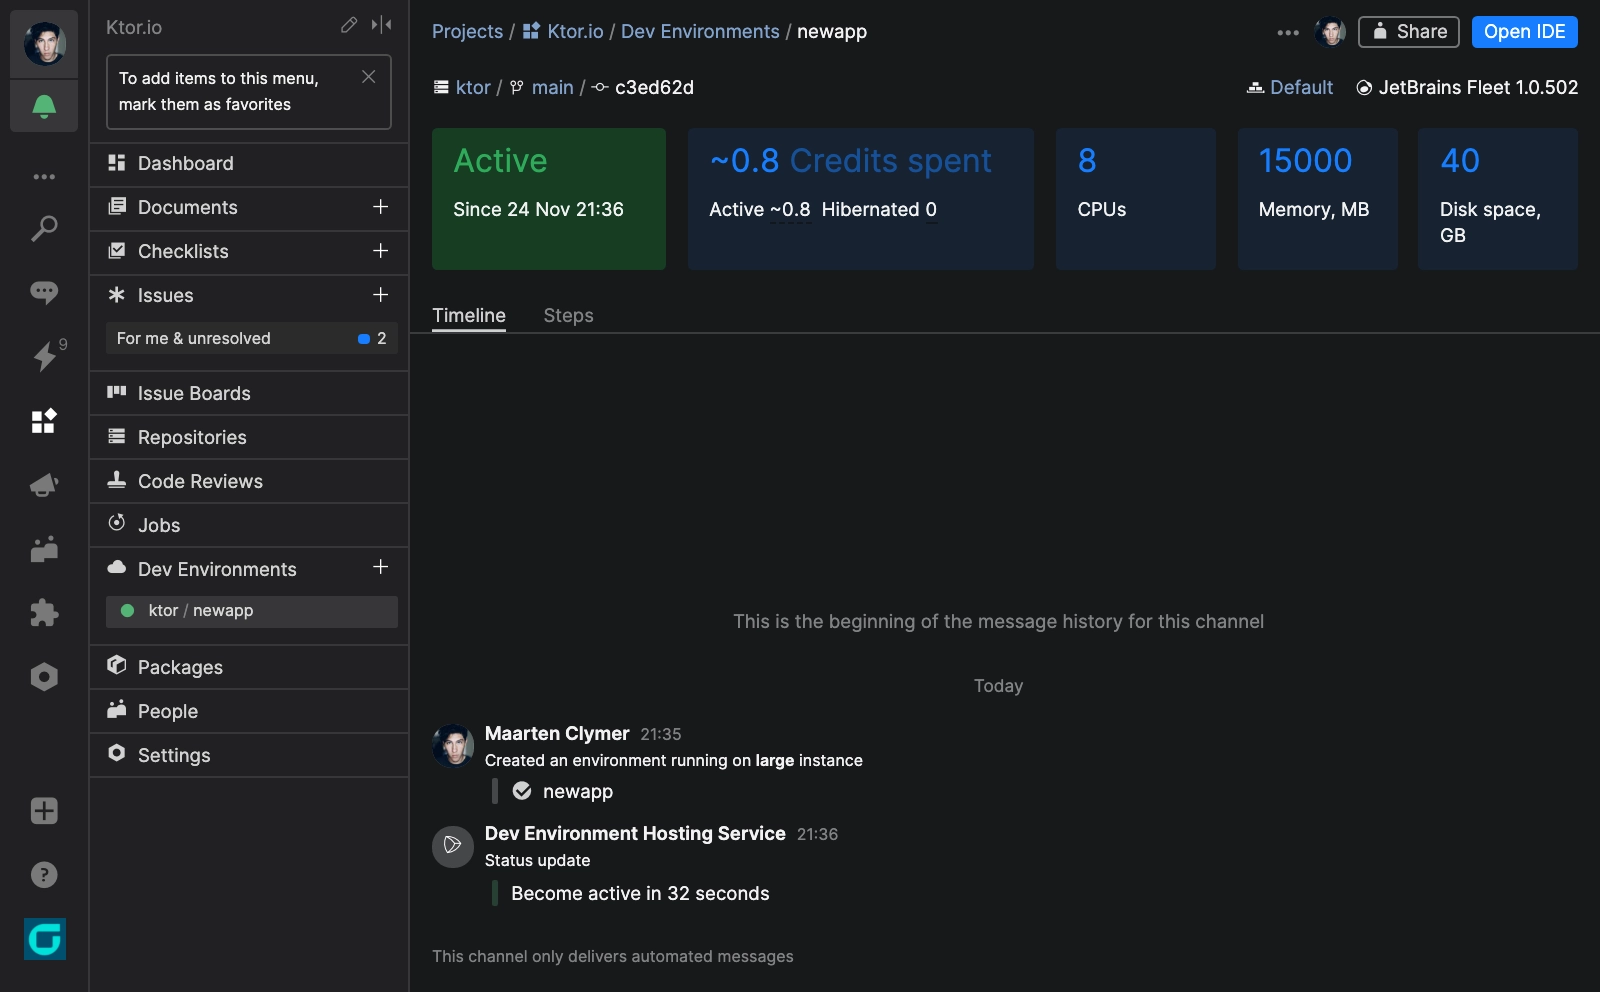Open the header three-dots options menu
The width and height of the screenshot is (1600, 992).
(x=1288, y=32)
